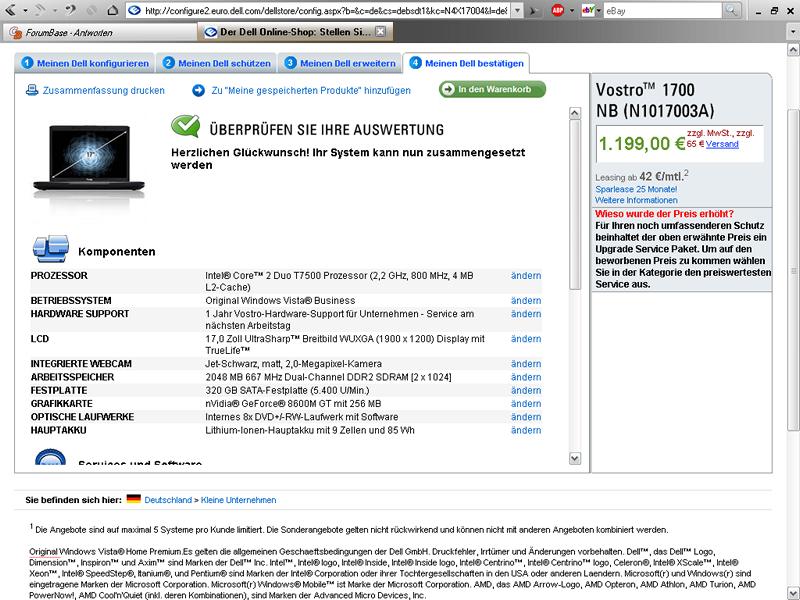800x600 pixels.
Task: Click ändern in the LCD row
Action: [526, 339]
